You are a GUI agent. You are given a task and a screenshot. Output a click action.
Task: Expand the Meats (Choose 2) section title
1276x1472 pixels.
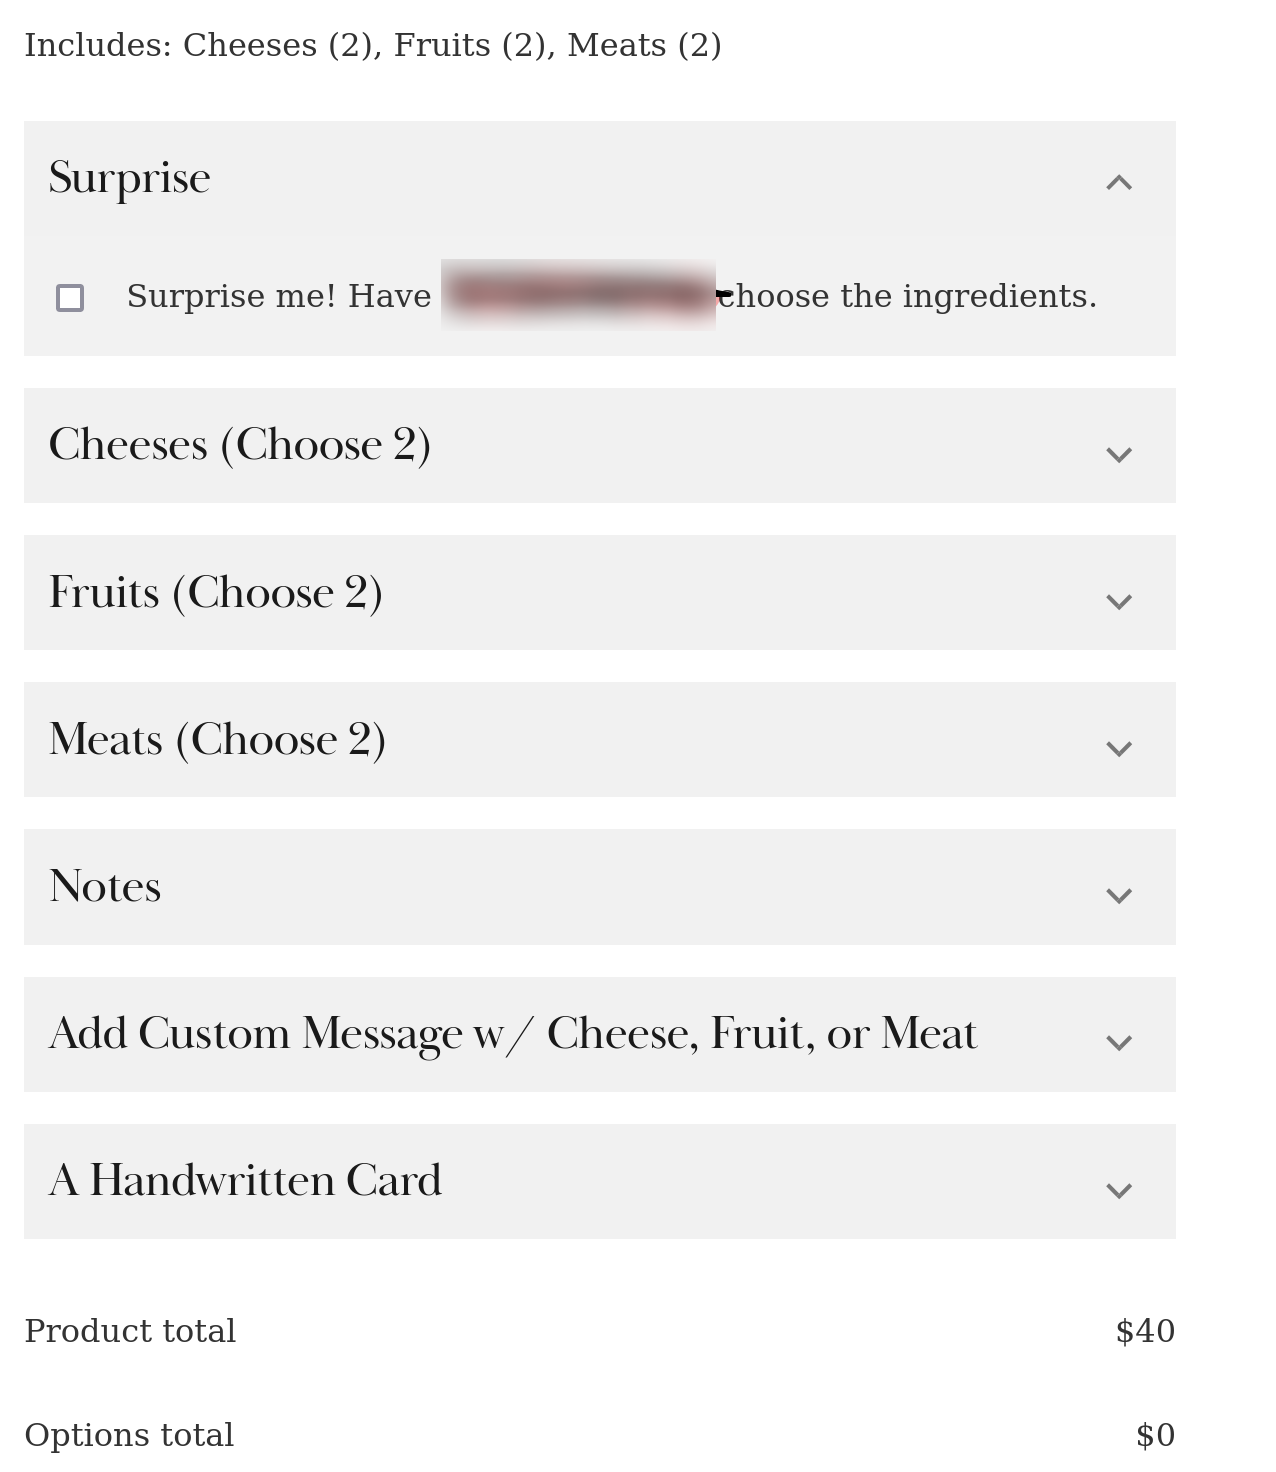(217, 739)
